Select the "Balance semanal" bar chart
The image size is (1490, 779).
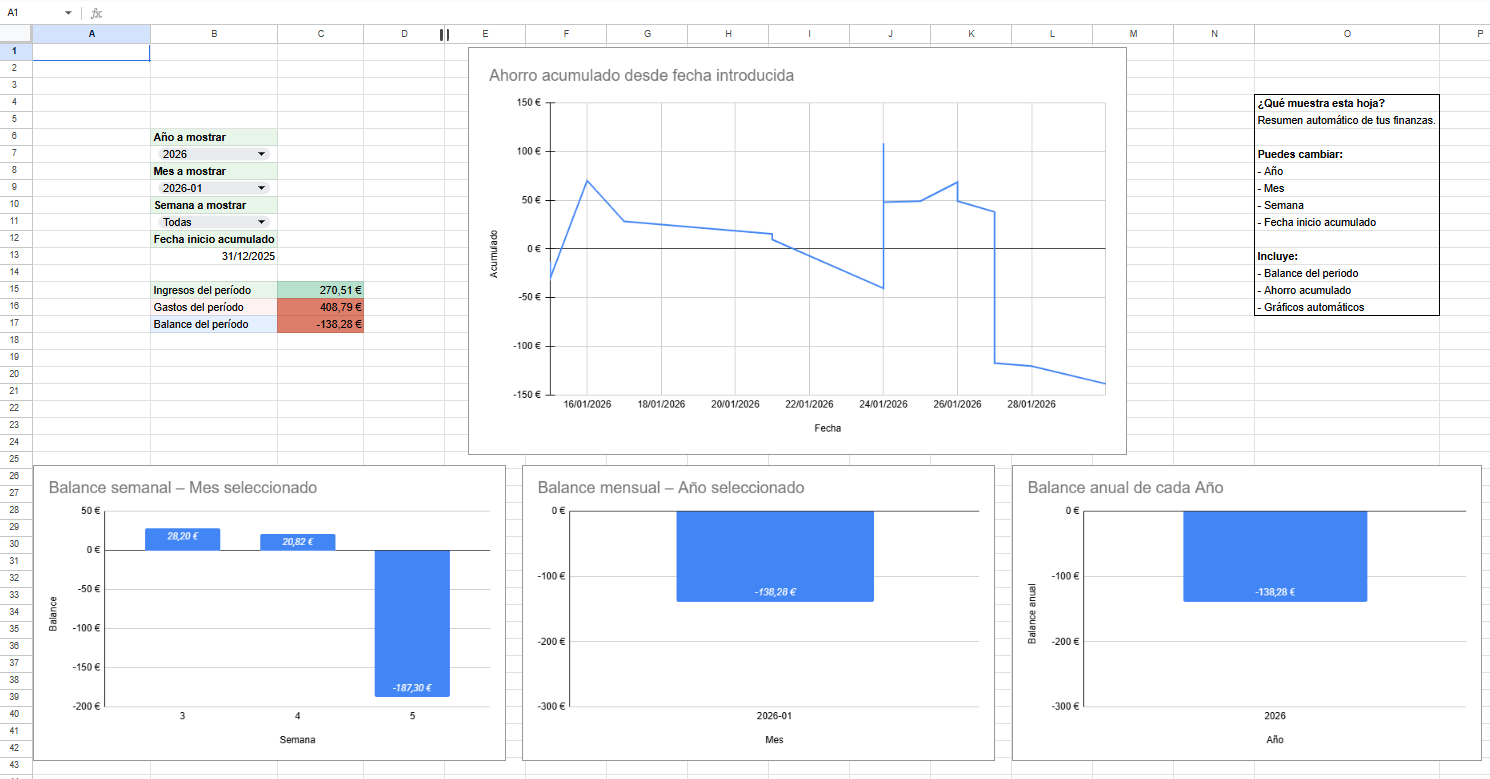point(270,615)
